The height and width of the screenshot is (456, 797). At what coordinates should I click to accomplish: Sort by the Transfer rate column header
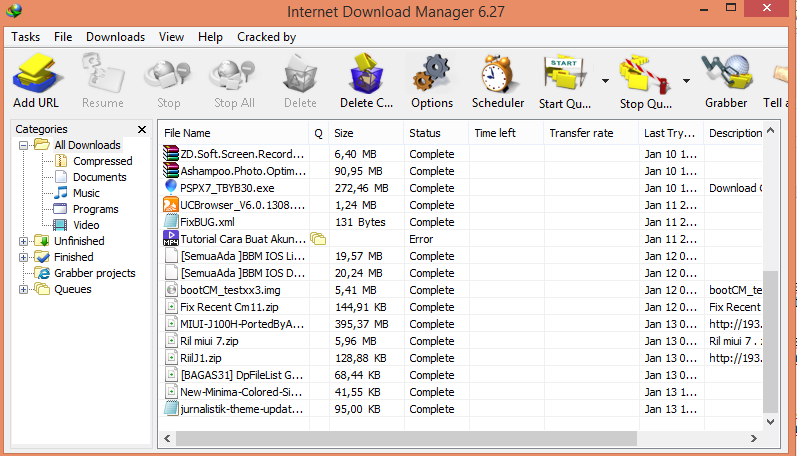point(591,133)
